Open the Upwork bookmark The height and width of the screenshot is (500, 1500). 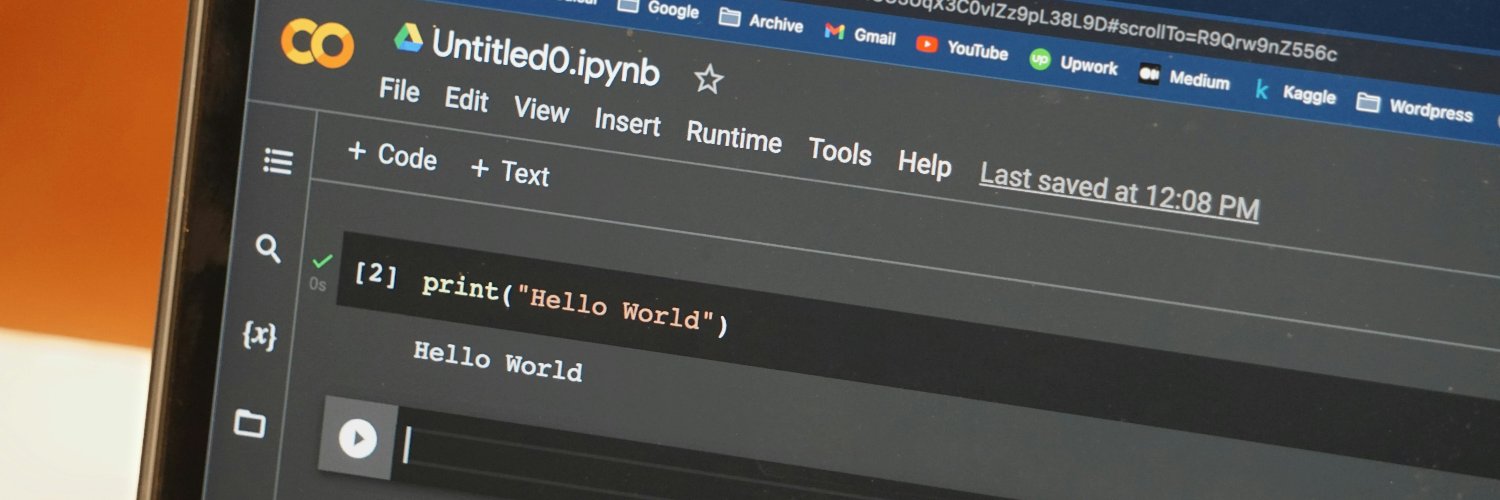tap(1074, 63)
